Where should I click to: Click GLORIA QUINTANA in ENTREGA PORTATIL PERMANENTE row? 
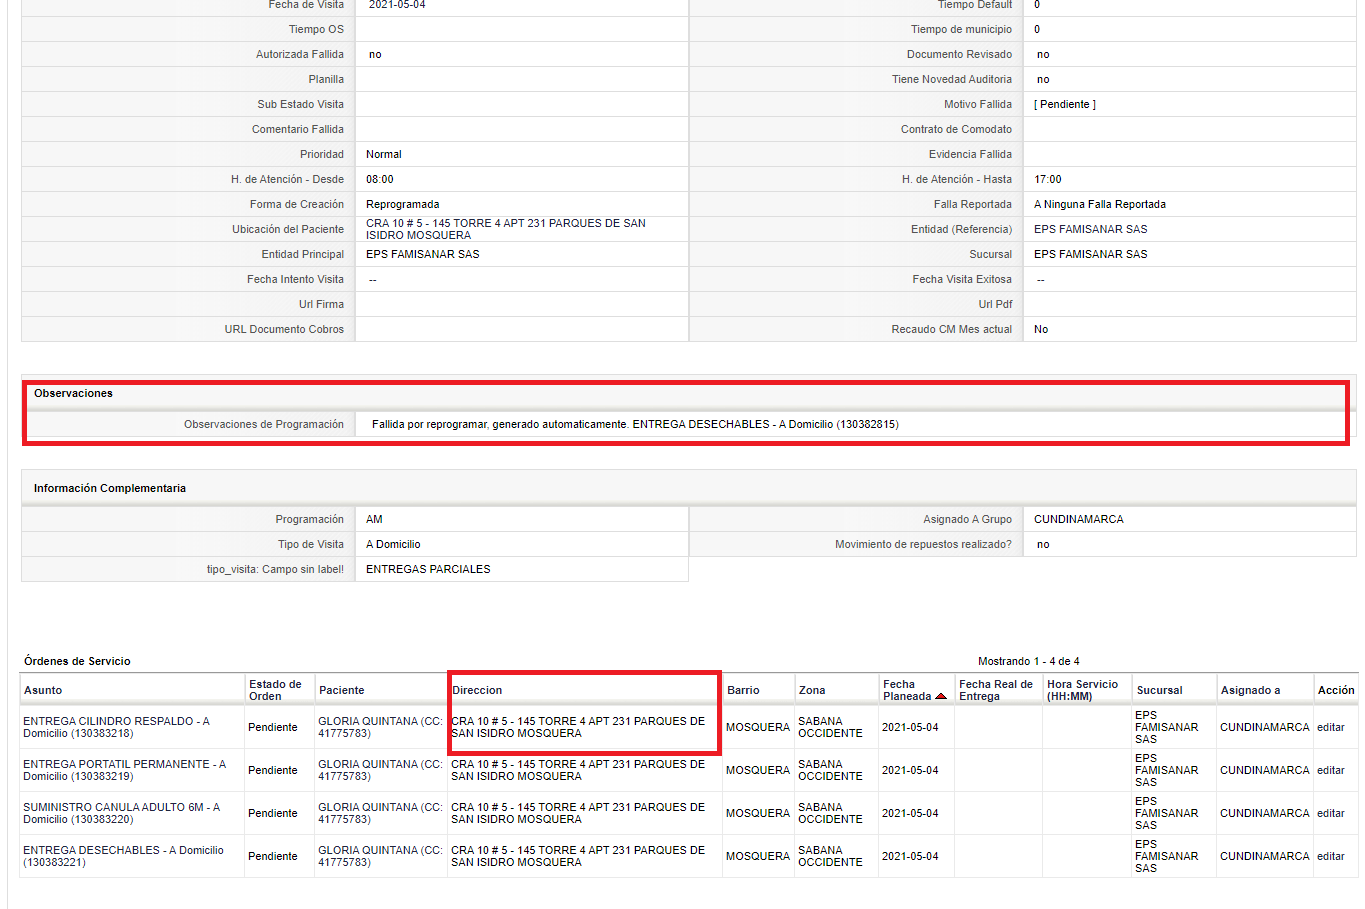(x=380, y=770)
